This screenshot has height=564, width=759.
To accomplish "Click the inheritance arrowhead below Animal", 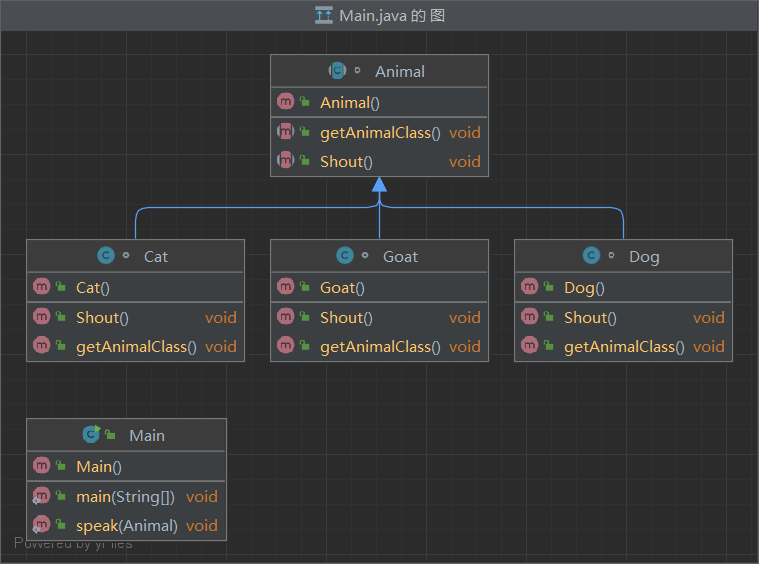I will 379,185.
